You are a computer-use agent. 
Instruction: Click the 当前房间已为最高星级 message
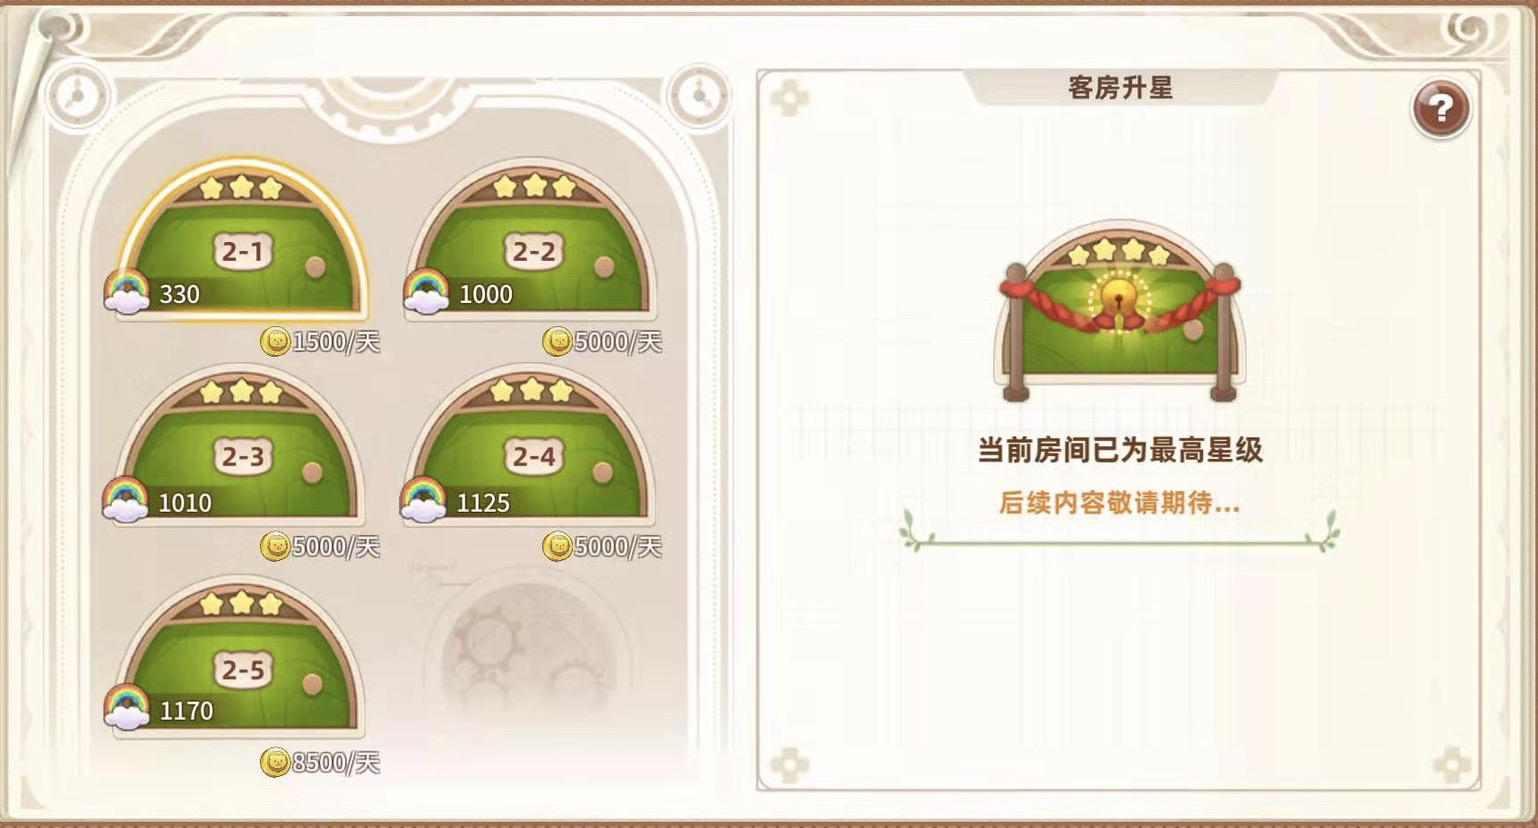pyautogui.click(x=1120, y=450)
